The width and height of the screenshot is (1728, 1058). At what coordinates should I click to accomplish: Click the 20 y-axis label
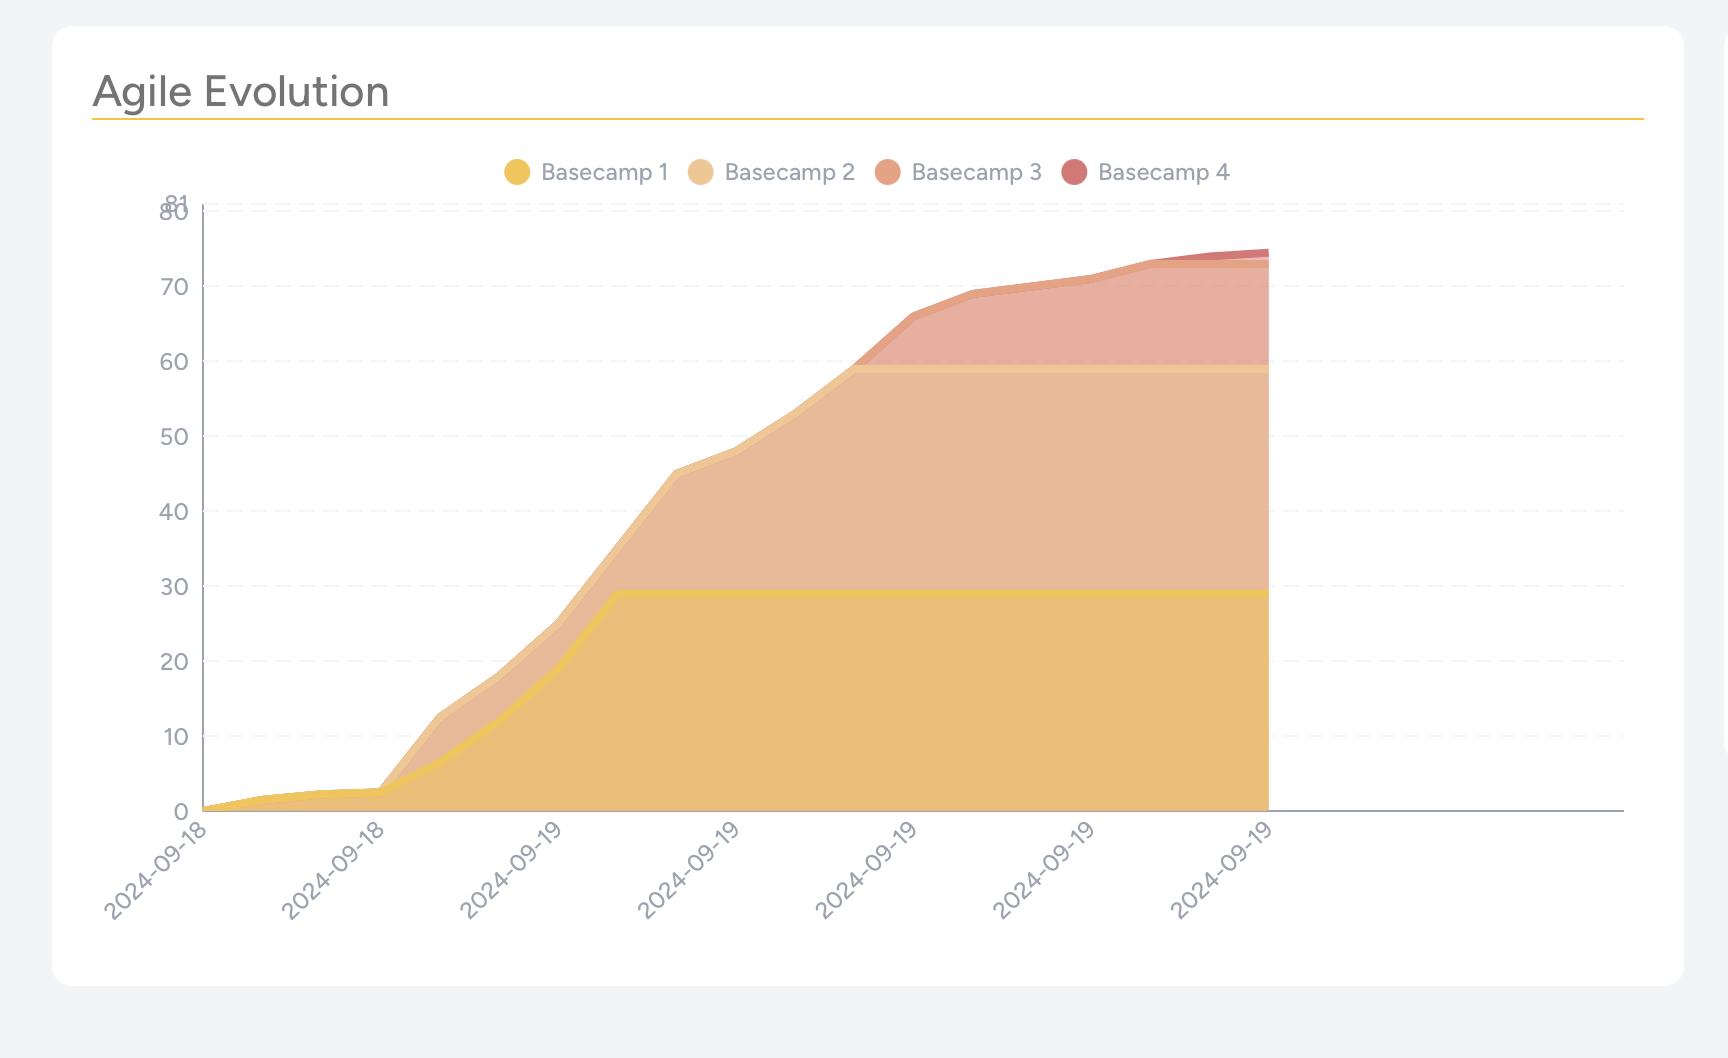pyautogui.click(x=174, y=662)
